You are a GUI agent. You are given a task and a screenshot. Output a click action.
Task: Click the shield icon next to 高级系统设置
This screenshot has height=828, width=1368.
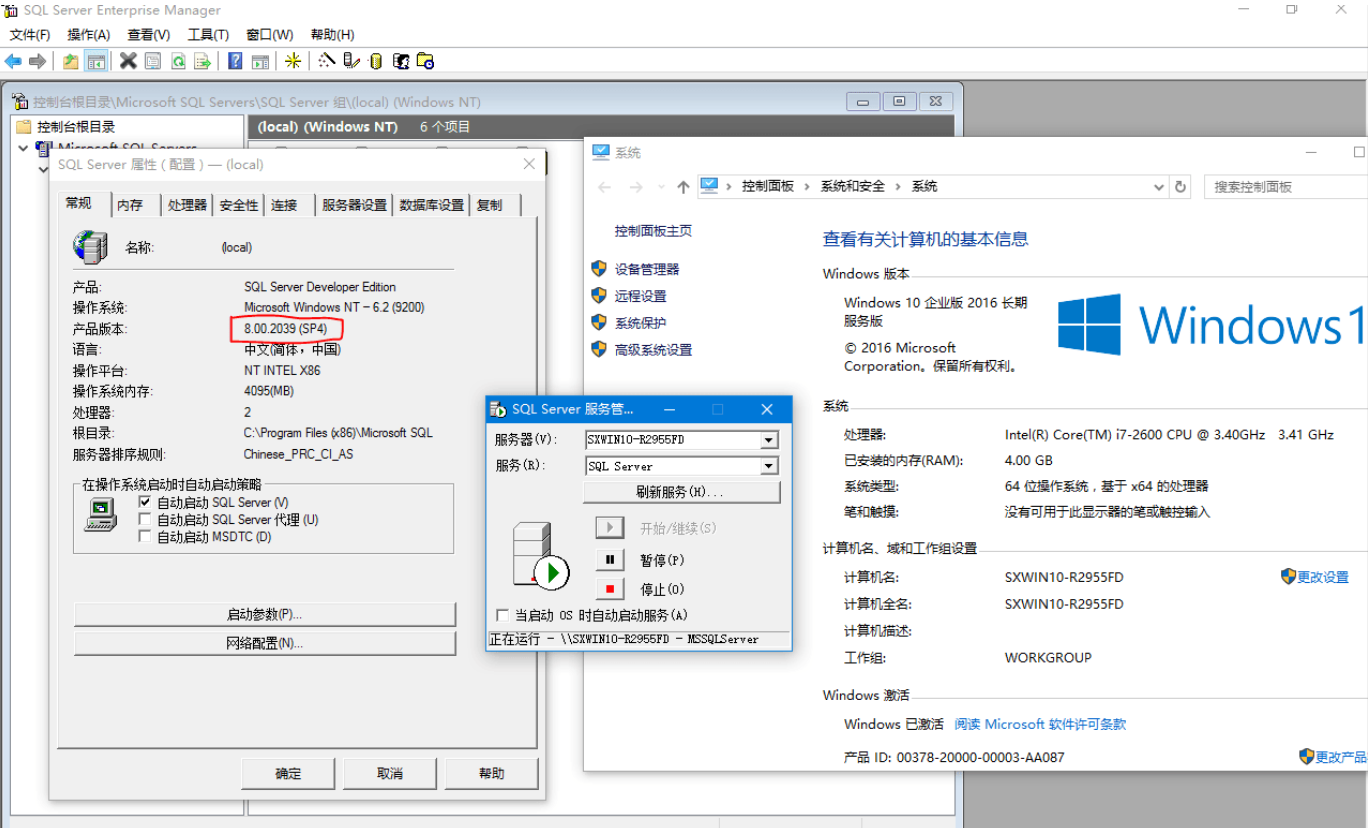point(599,350)
